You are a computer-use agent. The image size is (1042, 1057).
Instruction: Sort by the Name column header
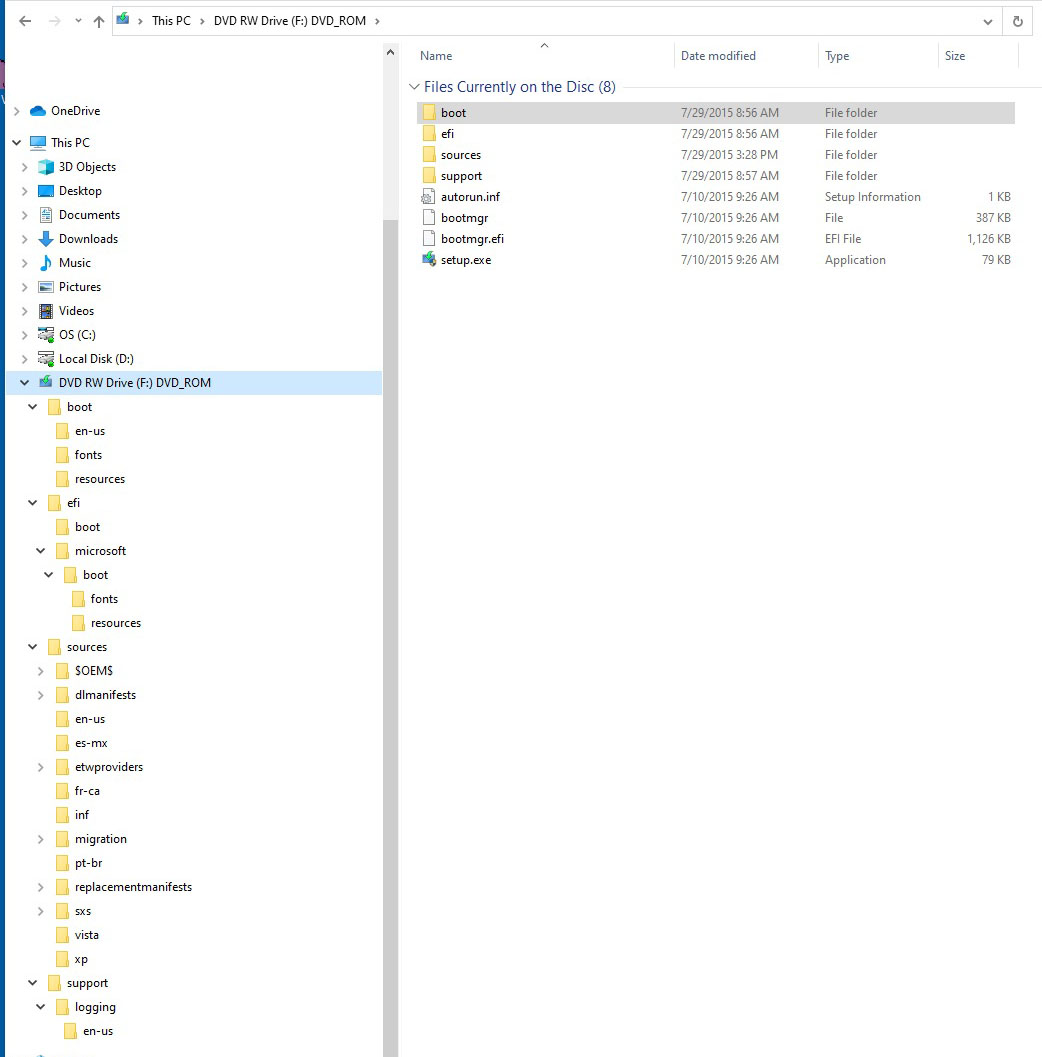[x=436, y=56]
